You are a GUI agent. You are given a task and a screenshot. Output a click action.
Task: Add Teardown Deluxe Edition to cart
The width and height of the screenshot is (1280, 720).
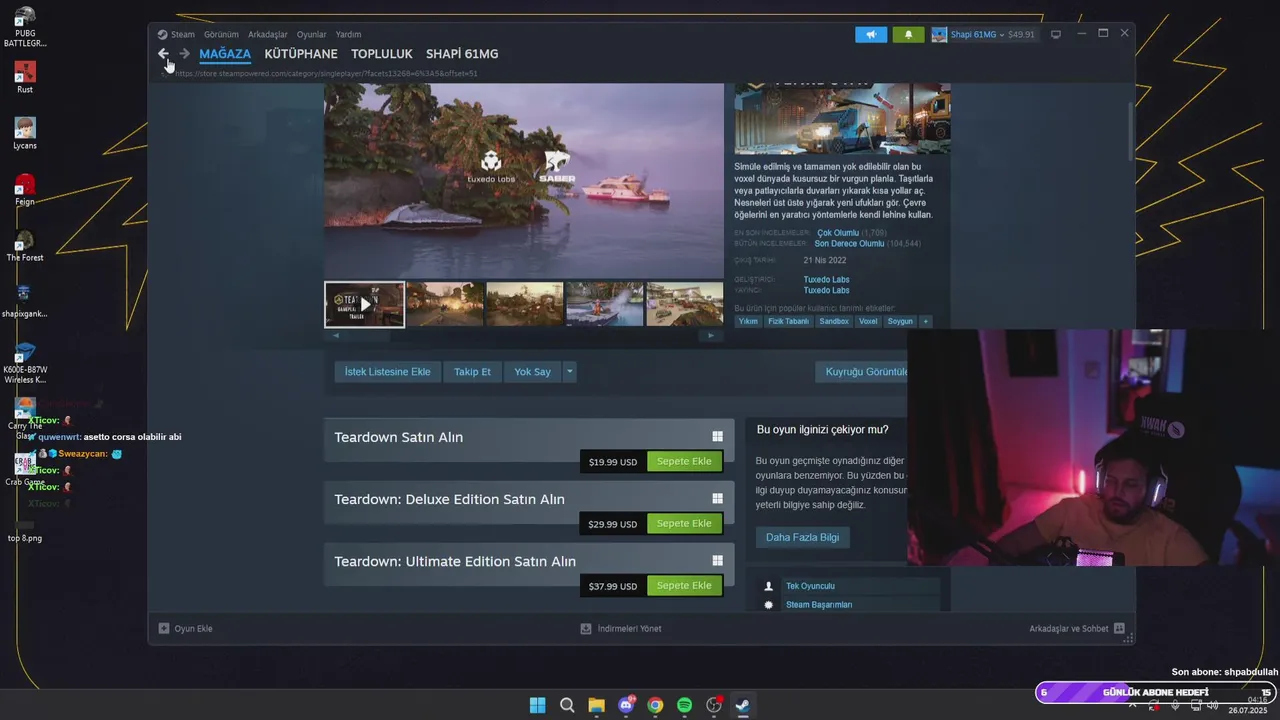pos(684,523)
